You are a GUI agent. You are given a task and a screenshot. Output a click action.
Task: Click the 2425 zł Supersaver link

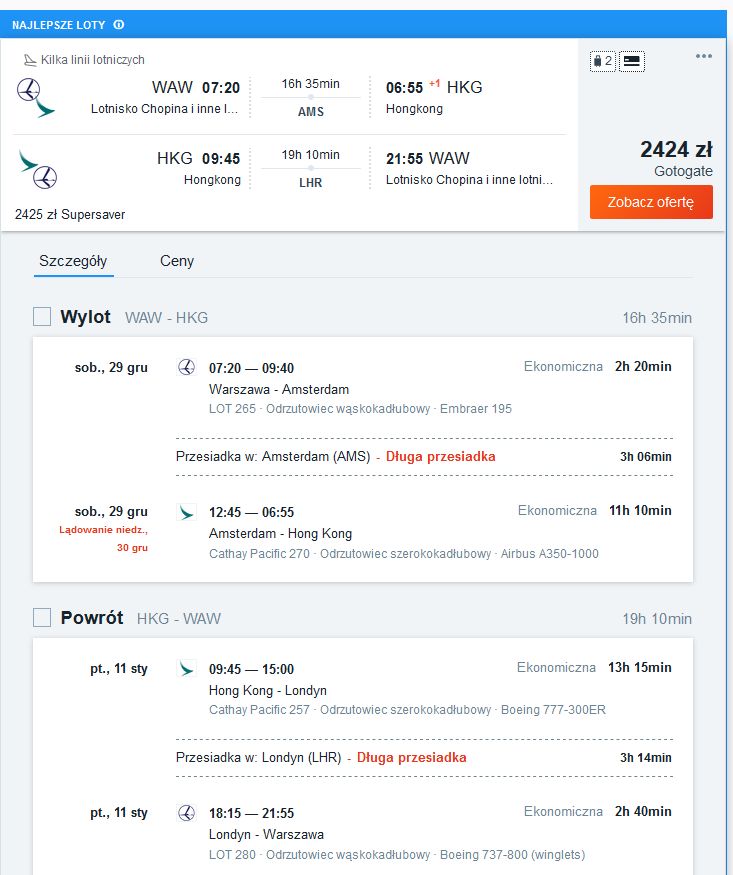pos(70,215)
